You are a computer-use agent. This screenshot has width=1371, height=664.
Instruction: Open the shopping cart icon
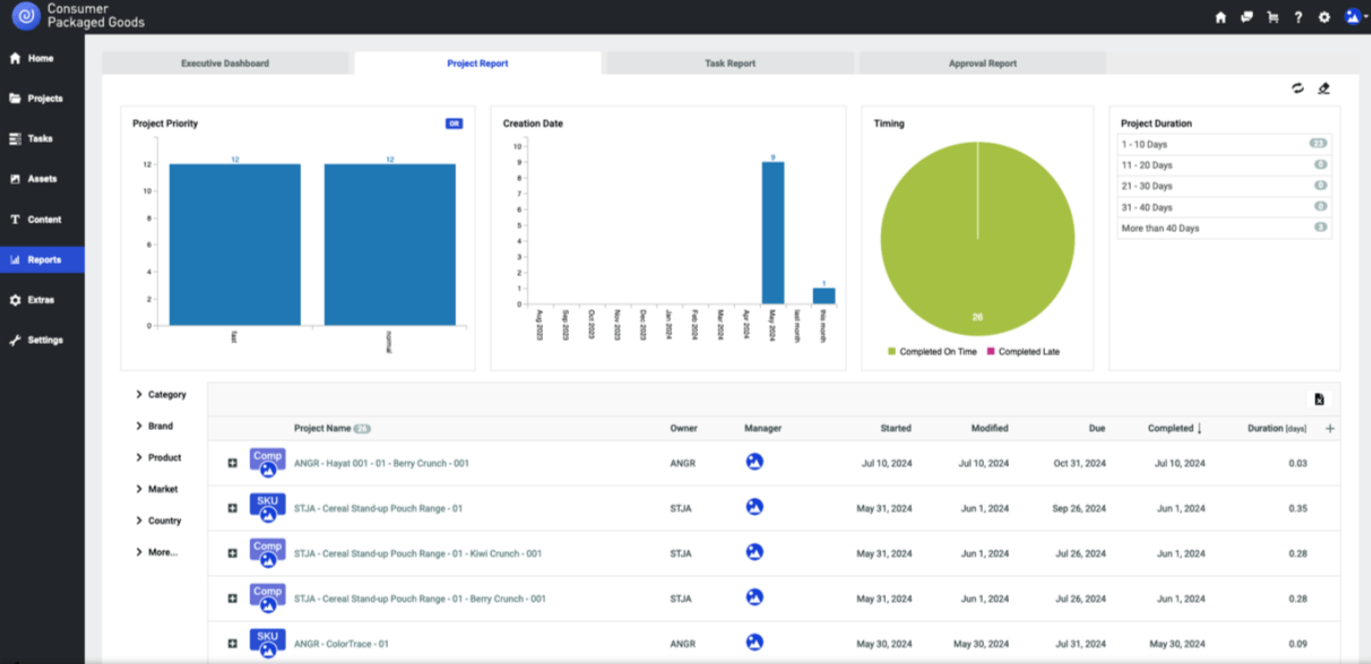pos(1272,17)
